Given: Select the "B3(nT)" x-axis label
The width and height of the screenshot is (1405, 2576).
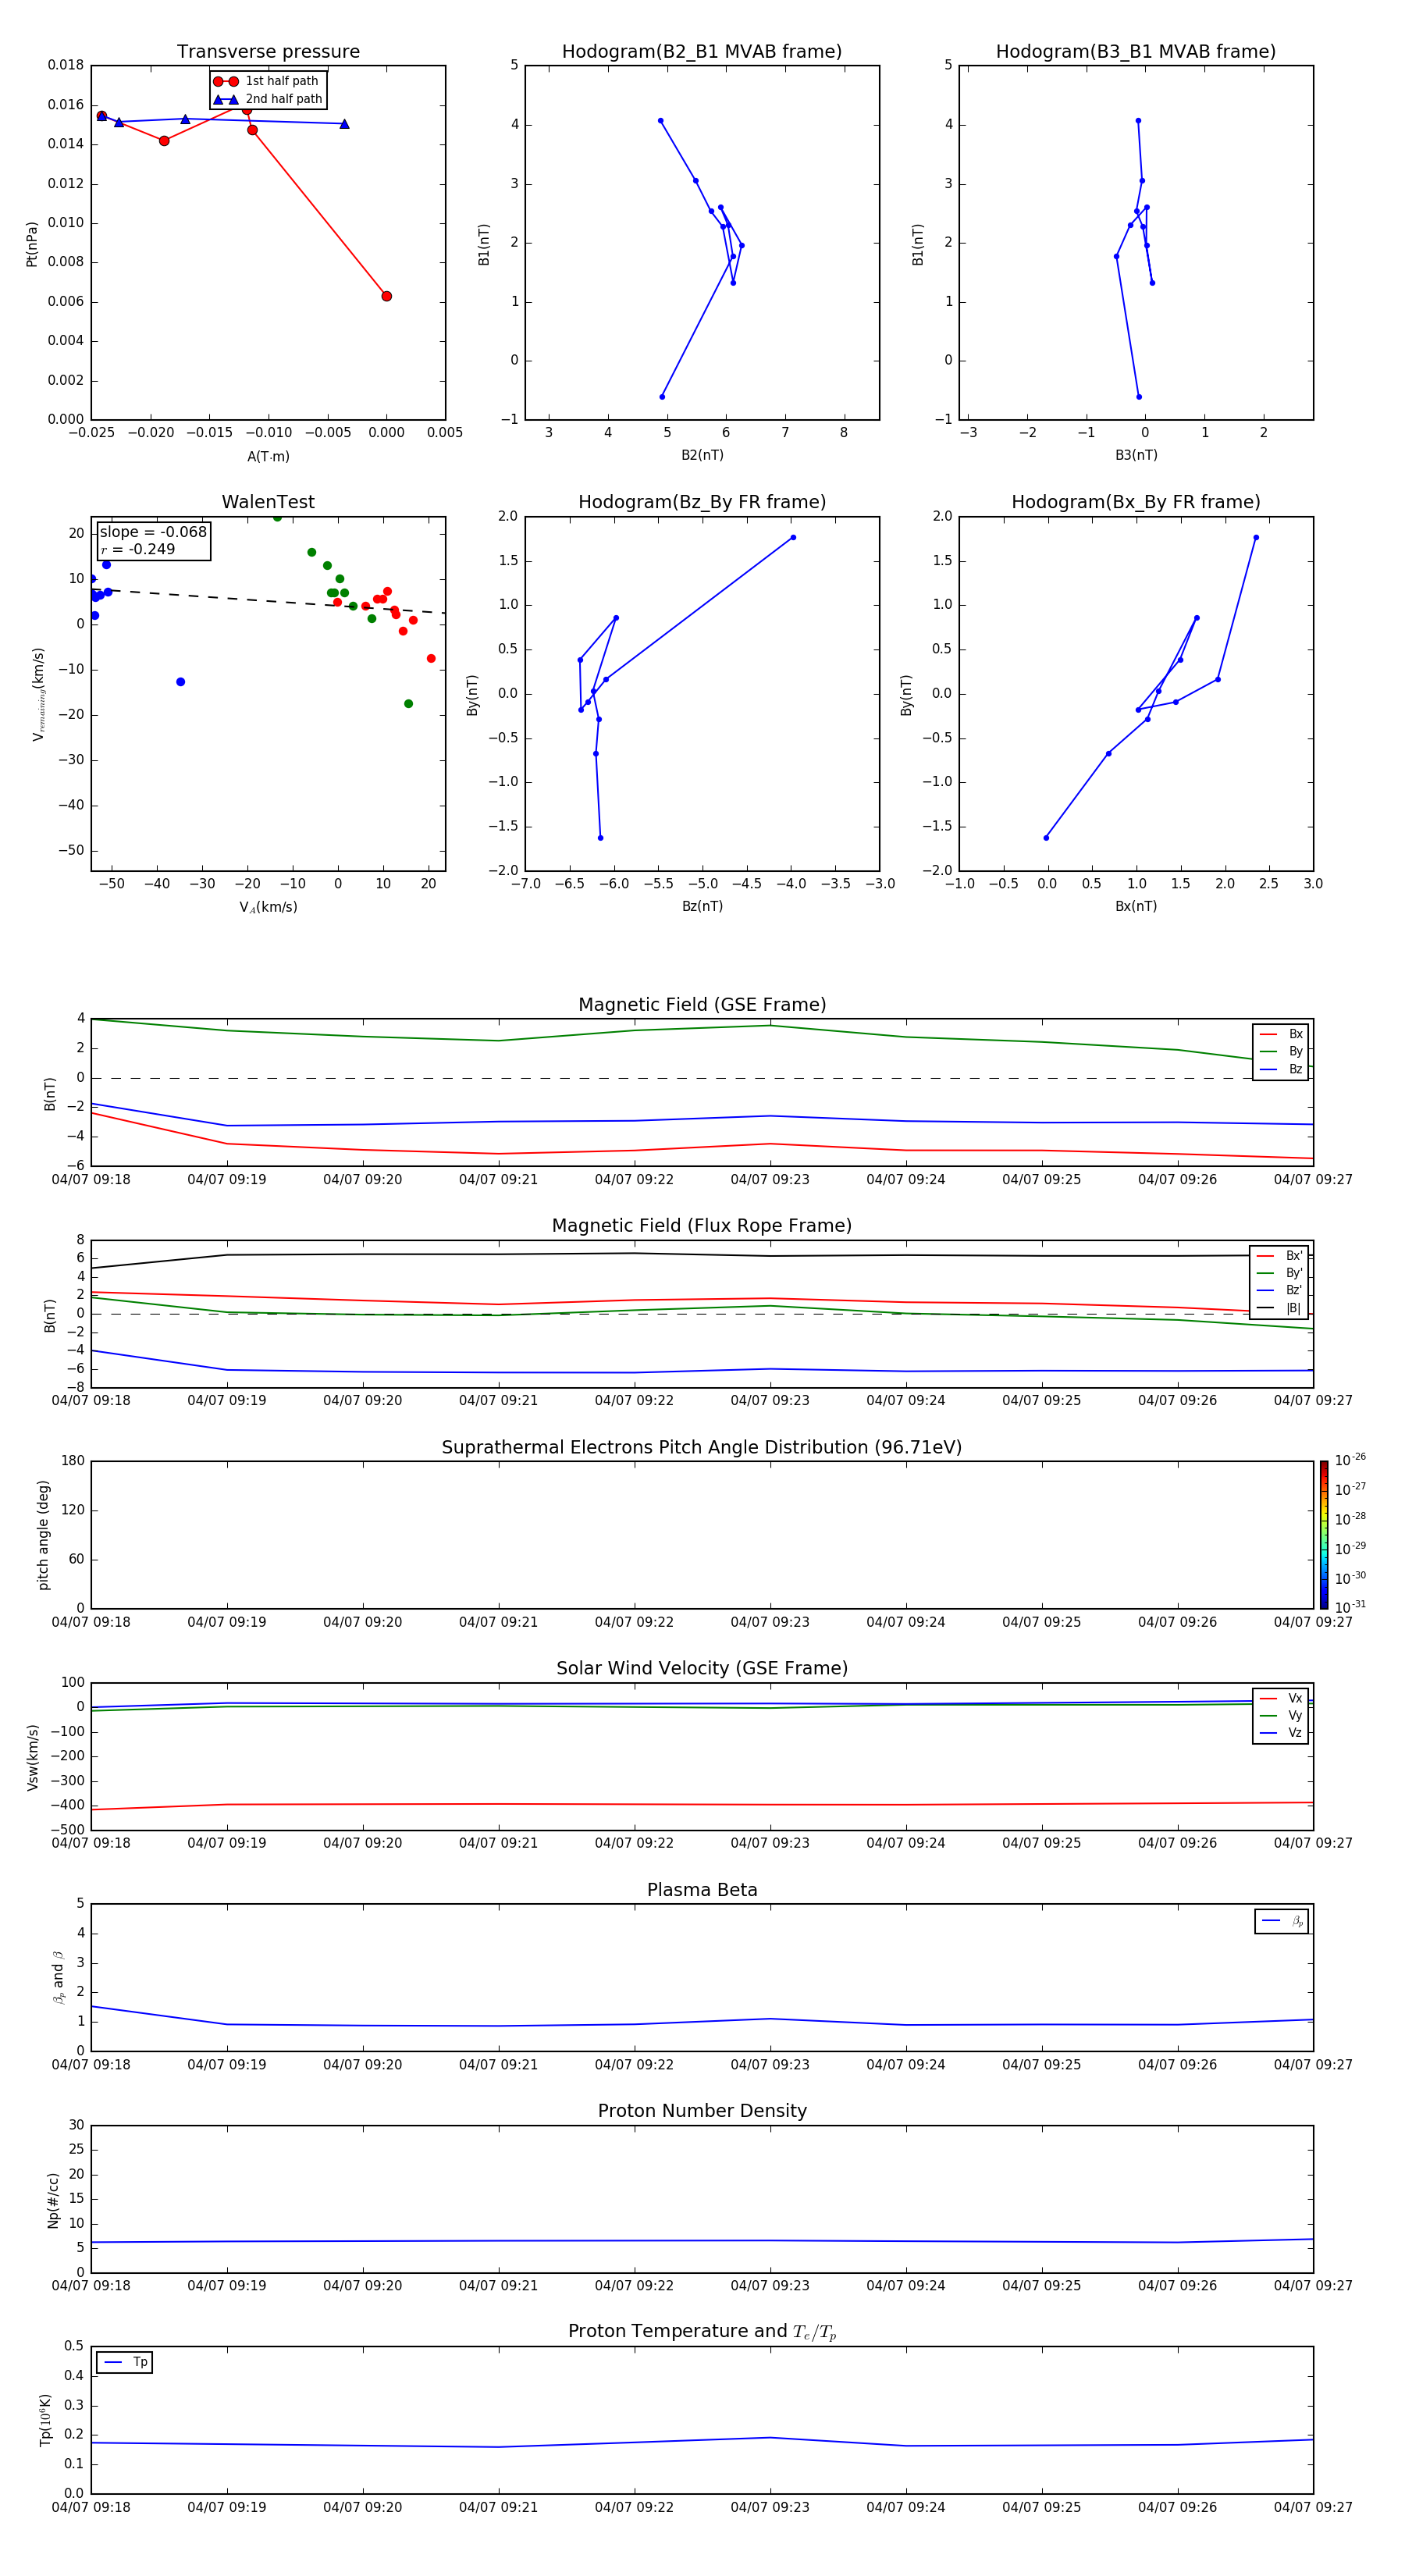Looking at the screenshot, I should pos(1136,455).
